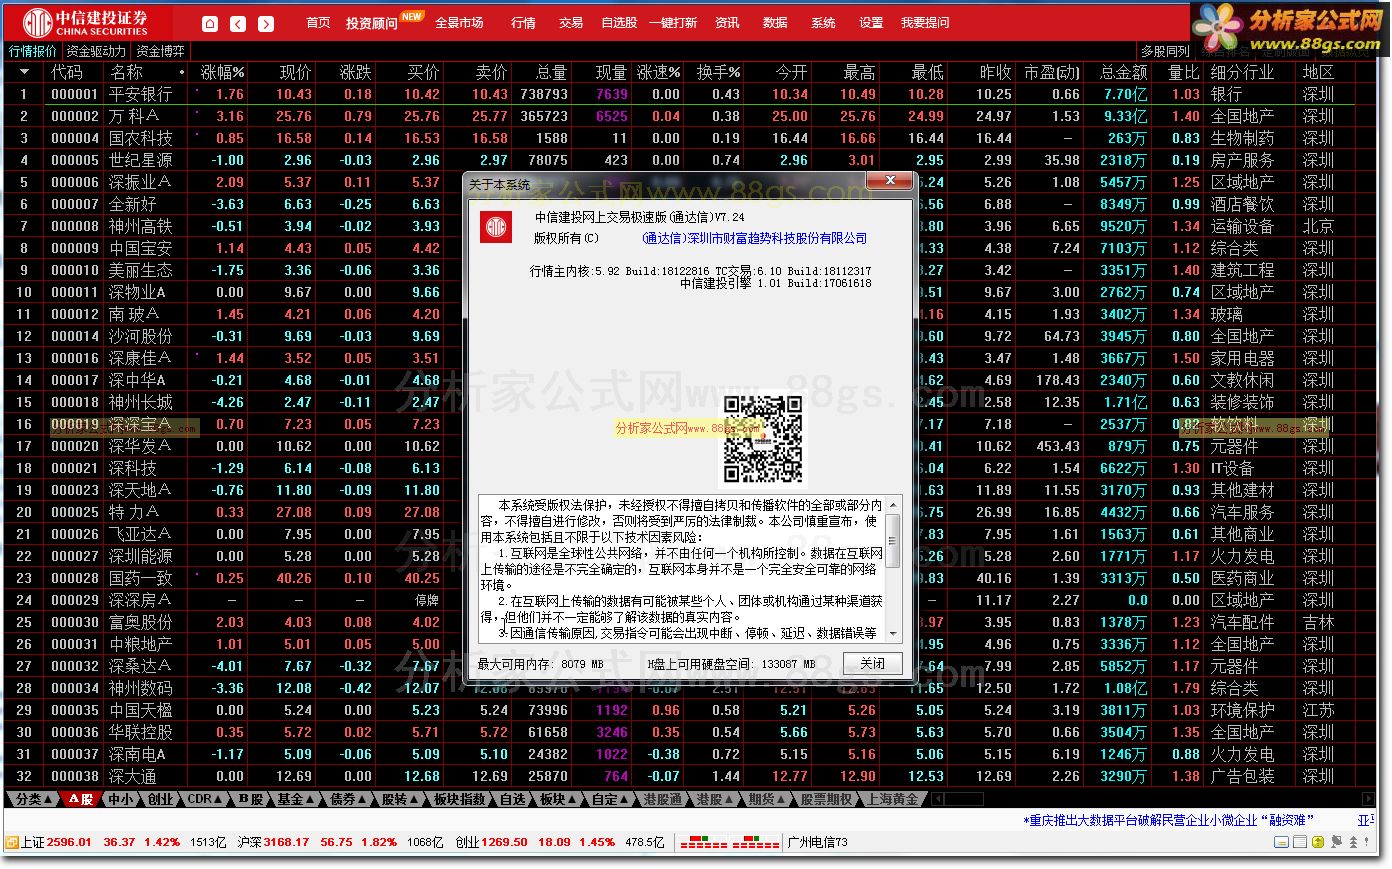This screenshot has width=1392, height=869.
Task: Switch to the 资金驱动力 tab
Action: coord(96,51)
